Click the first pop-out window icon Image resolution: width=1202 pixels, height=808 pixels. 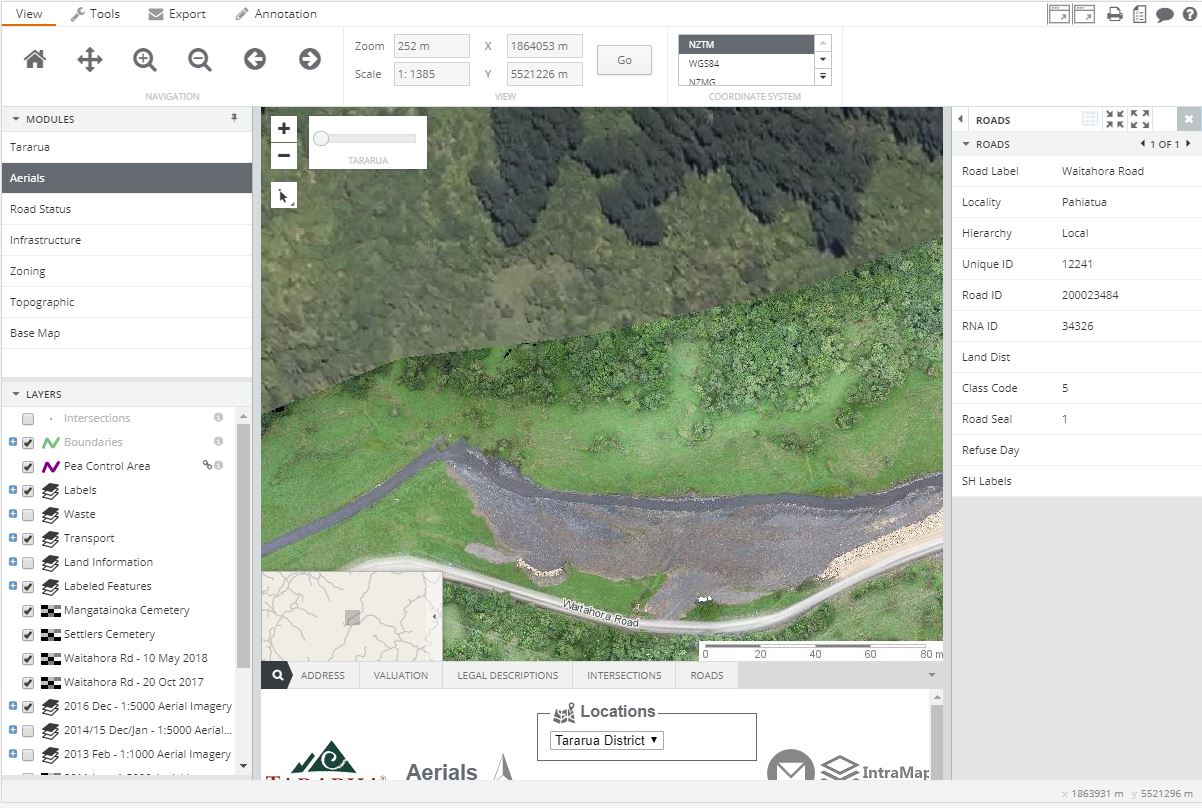coord(1058,14)
